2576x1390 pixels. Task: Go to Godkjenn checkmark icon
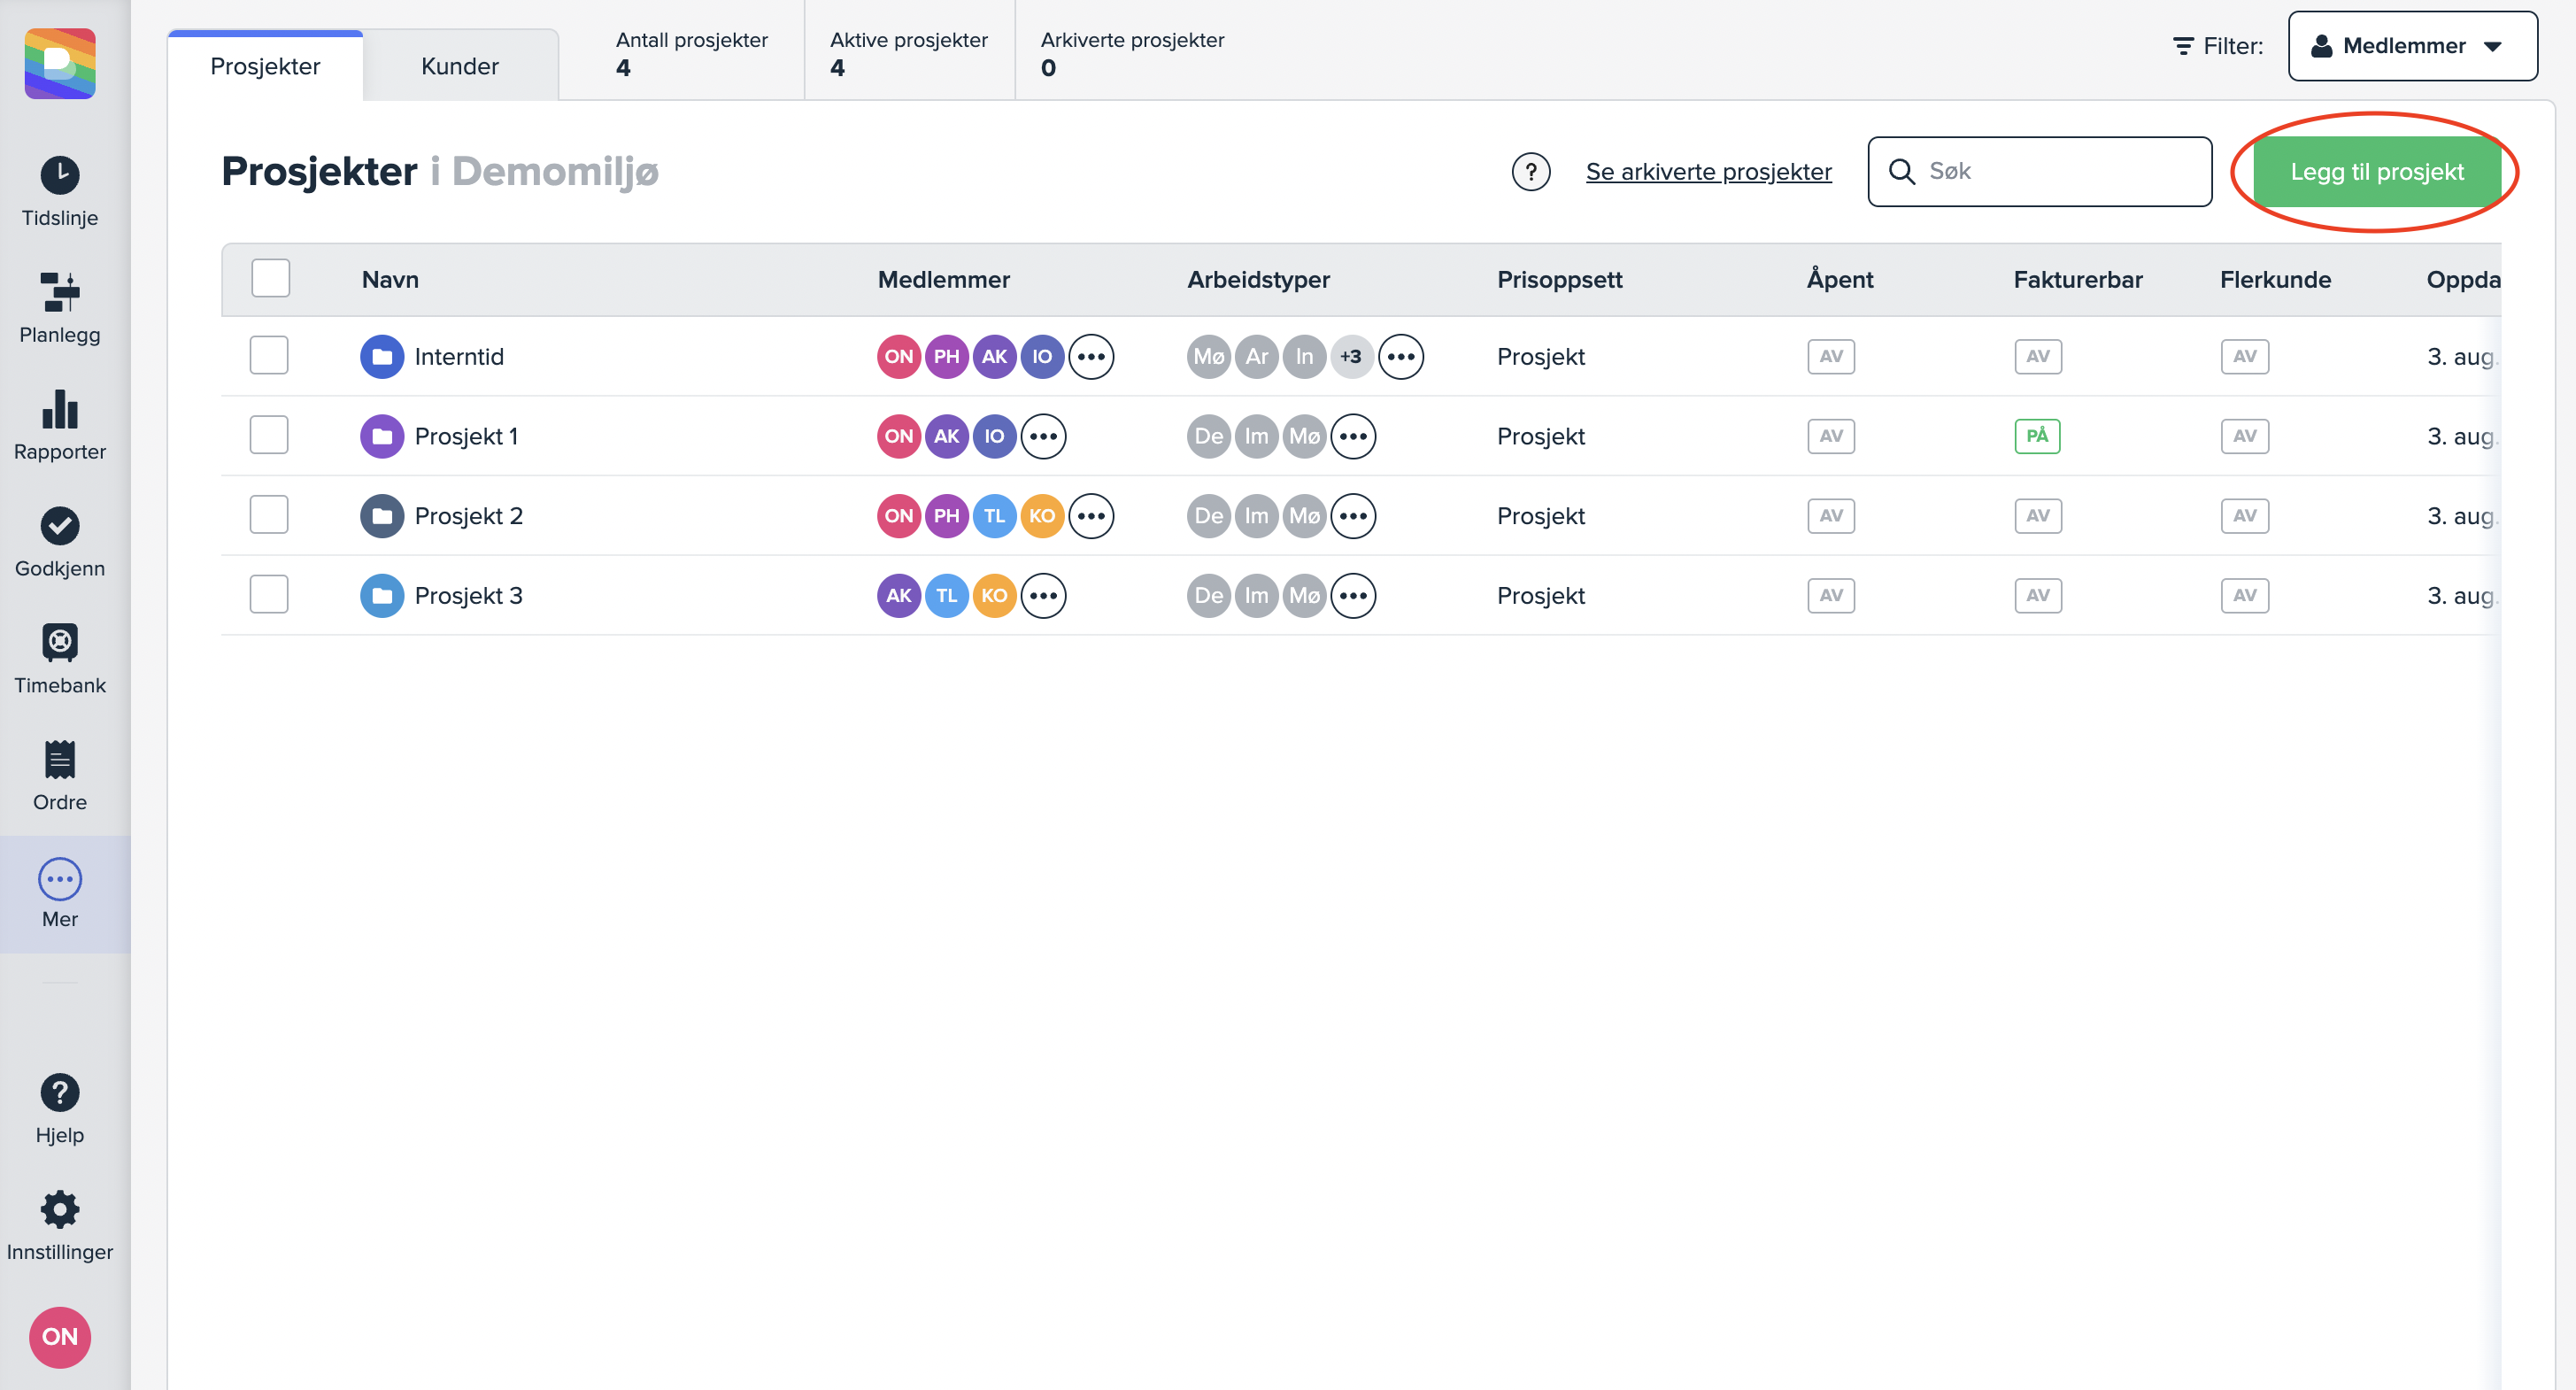(x=60, y=526)
